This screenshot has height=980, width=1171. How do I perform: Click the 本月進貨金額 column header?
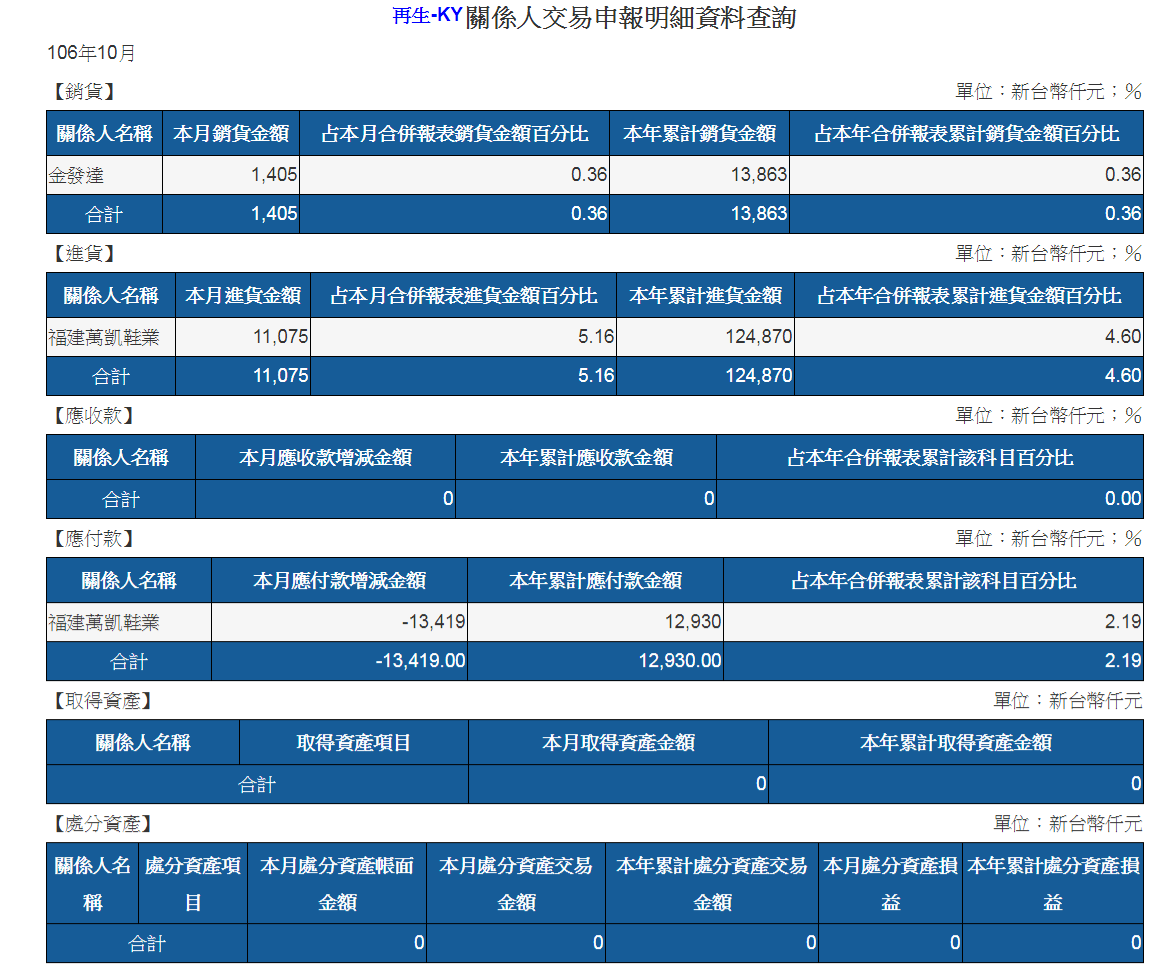243,296
